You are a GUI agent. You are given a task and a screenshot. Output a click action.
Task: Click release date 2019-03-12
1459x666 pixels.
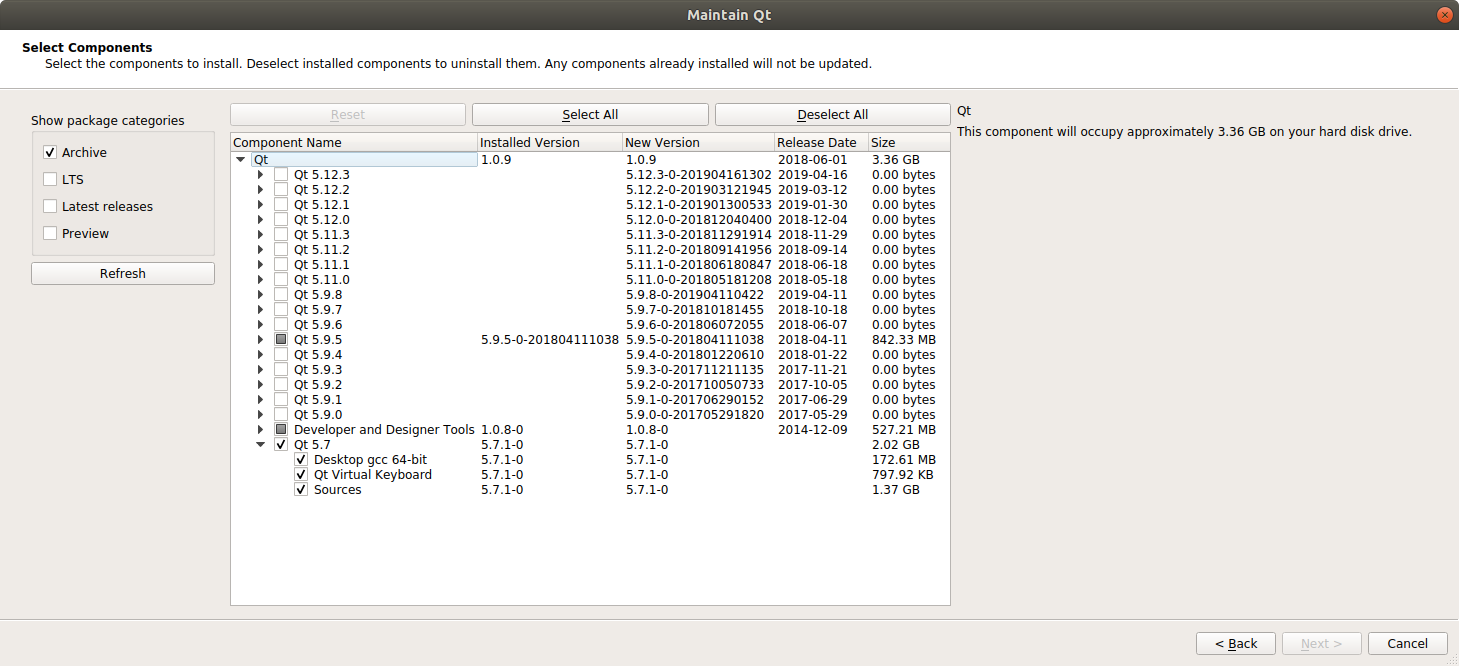pos(813,190)
